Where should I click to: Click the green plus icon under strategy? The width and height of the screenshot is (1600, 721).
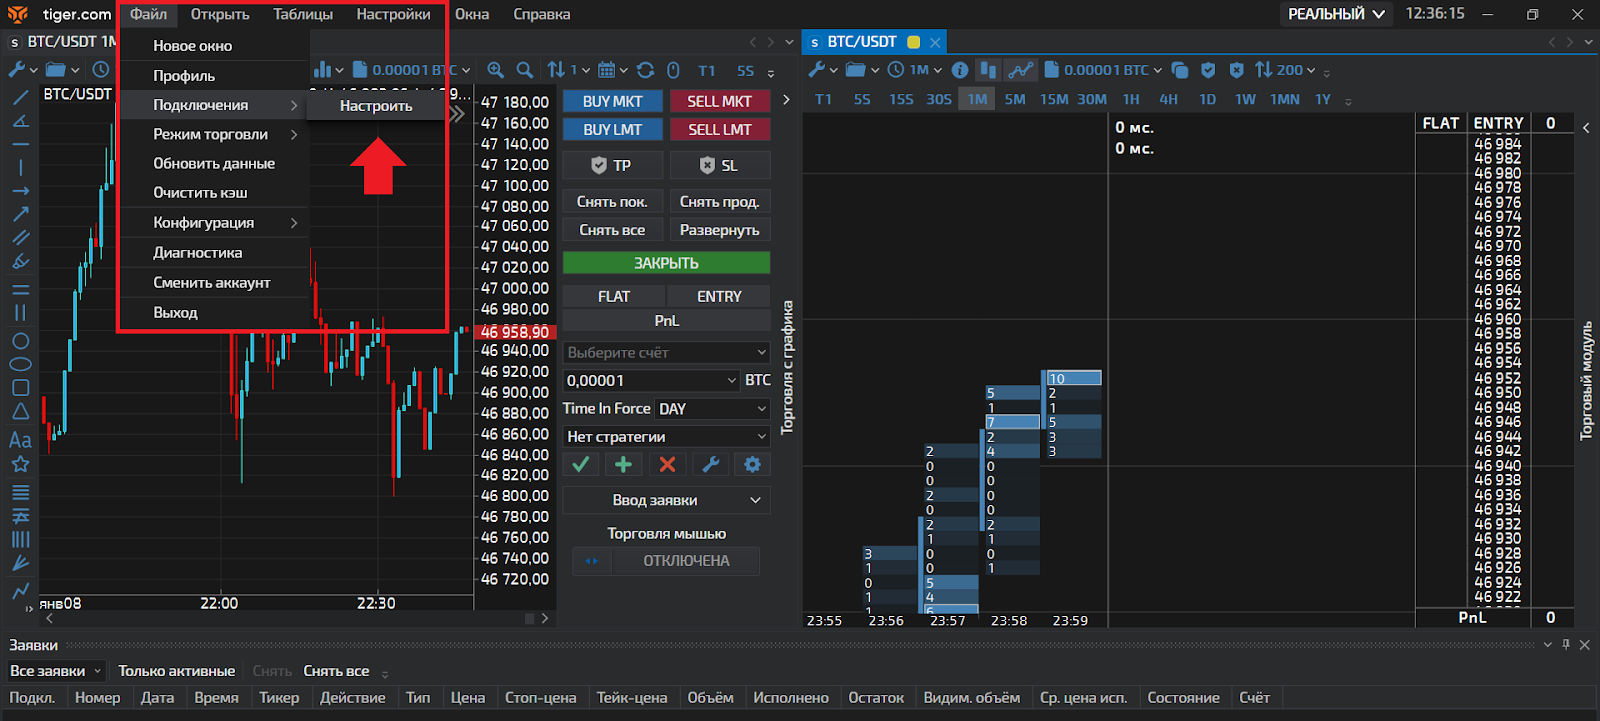(623, 464)
